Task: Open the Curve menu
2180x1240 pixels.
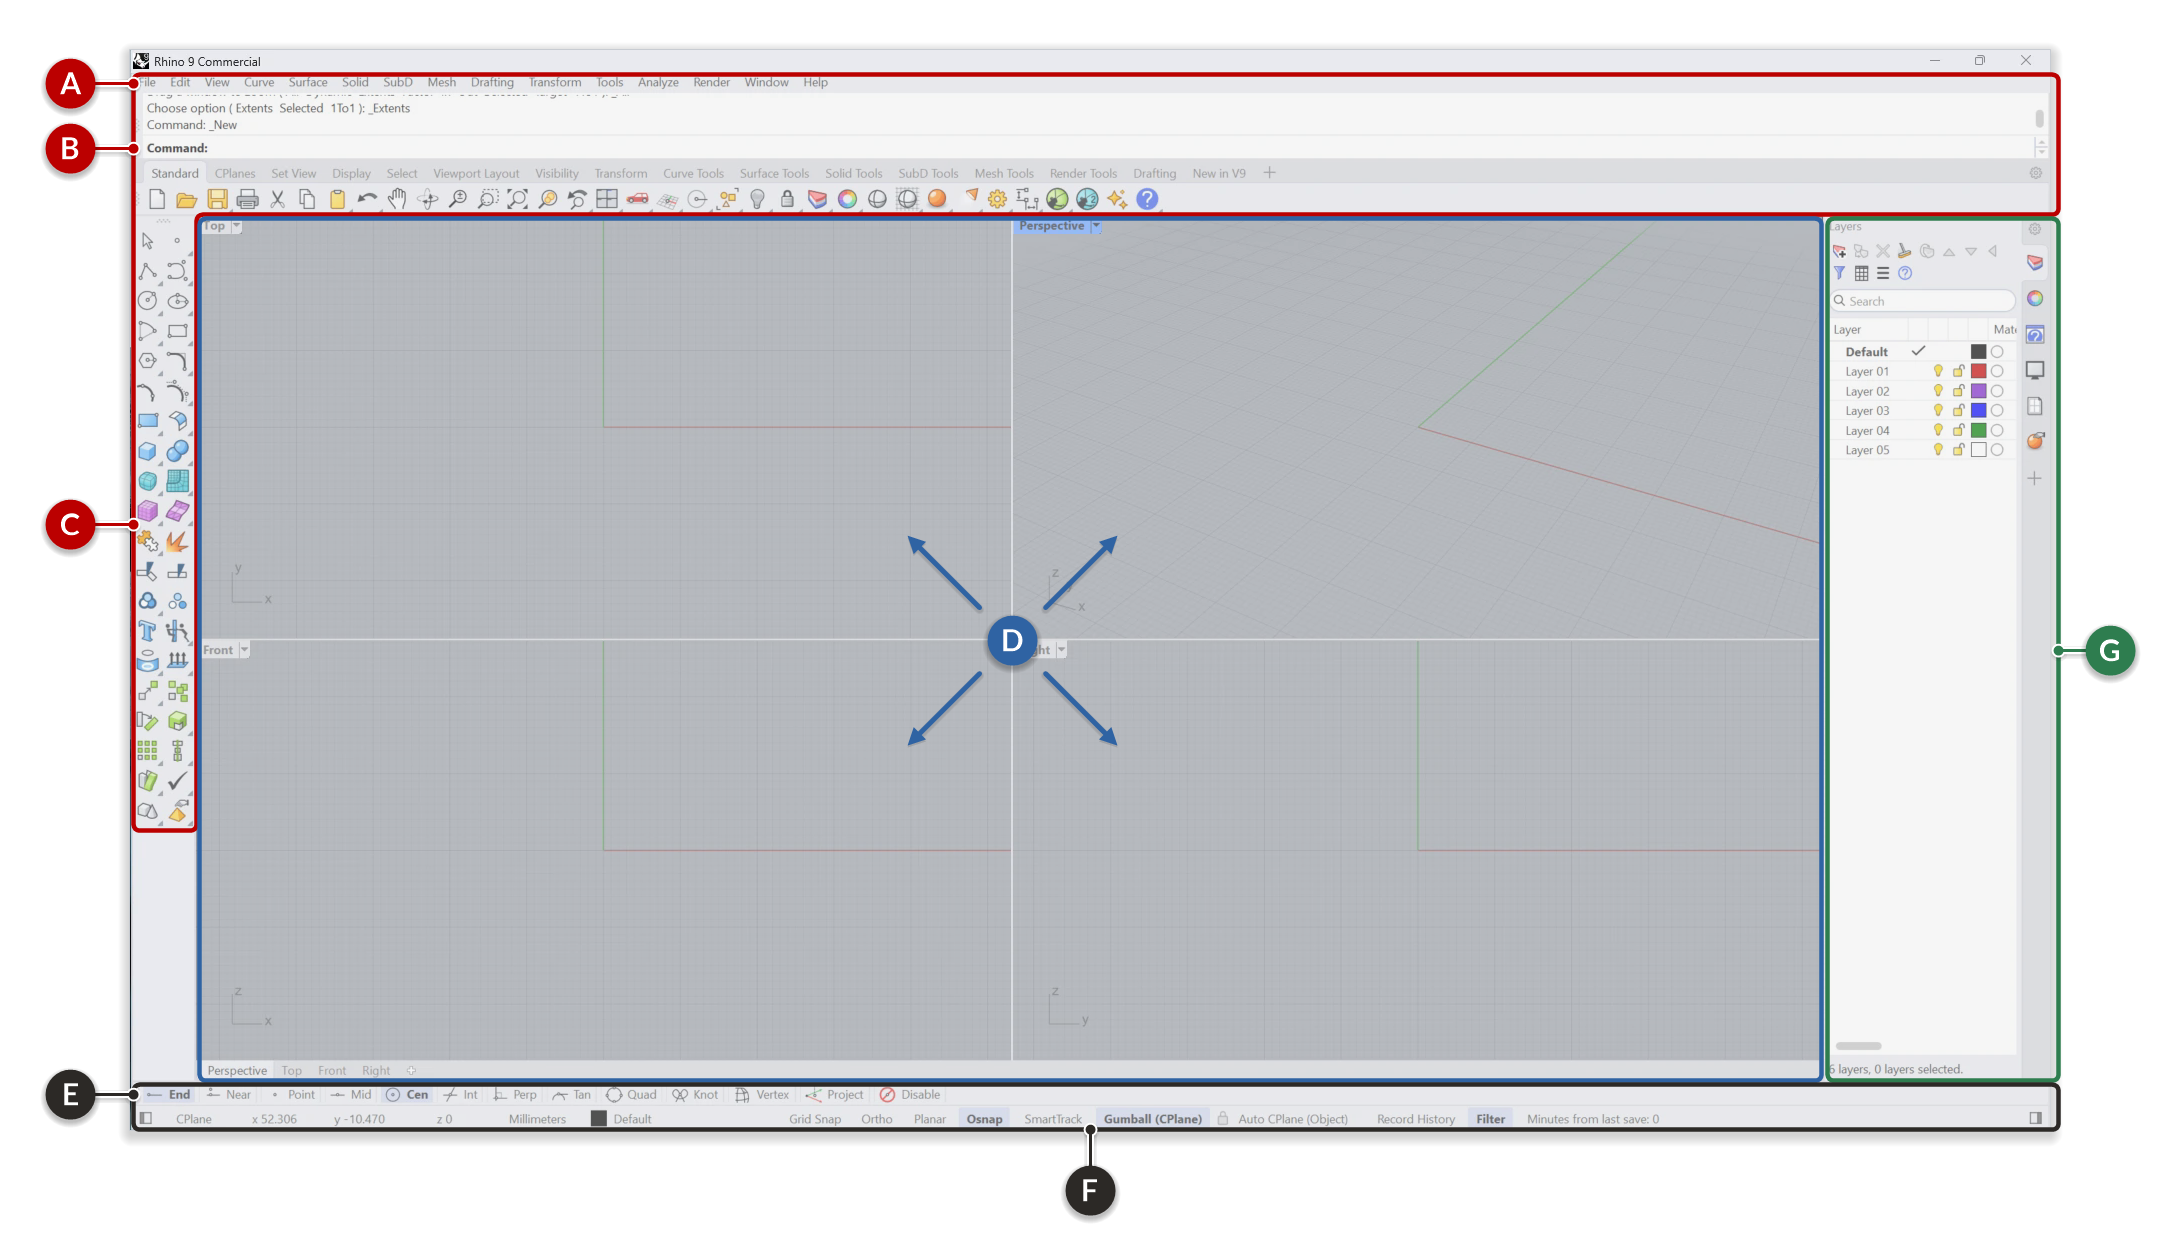Action: pyautogui.click(x=258, y=83)
